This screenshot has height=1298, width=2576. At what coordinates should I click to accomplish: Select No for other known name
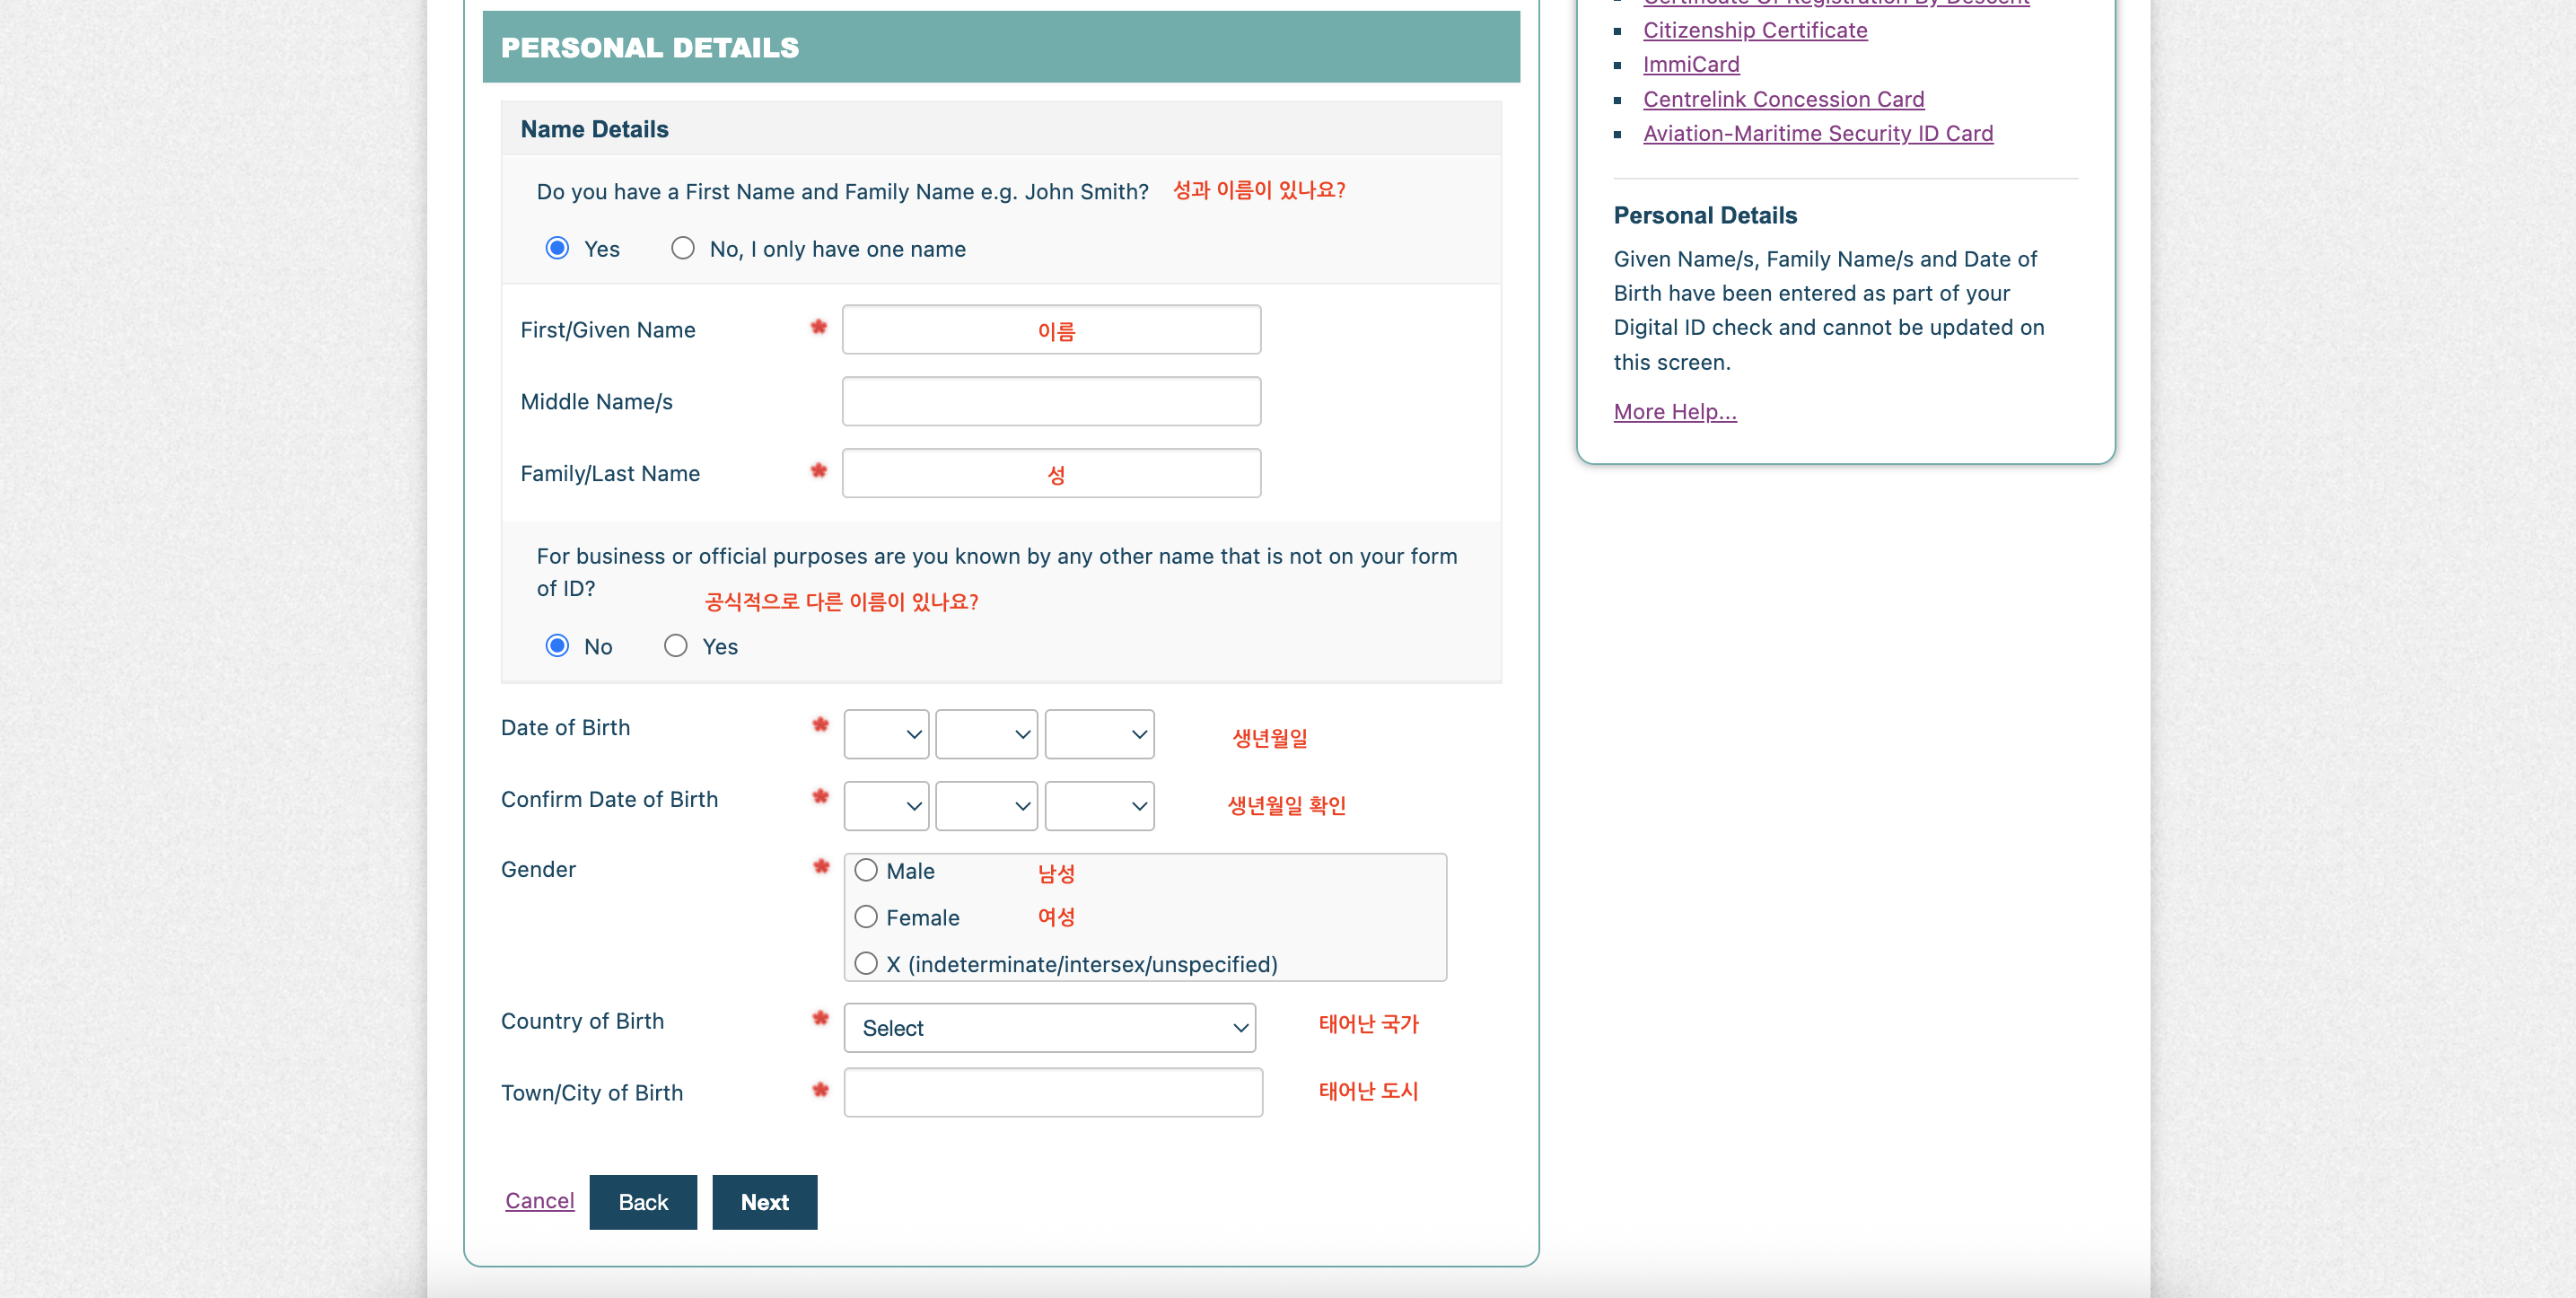tap(557, 646)
